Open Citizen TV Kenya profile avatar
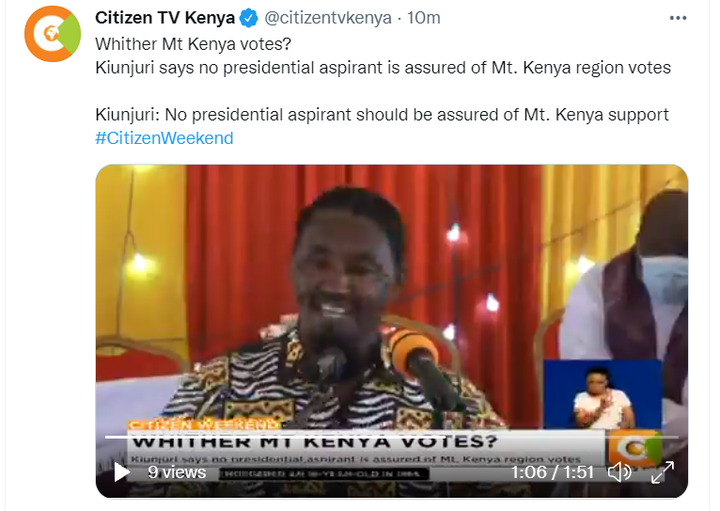 (52, 34)
